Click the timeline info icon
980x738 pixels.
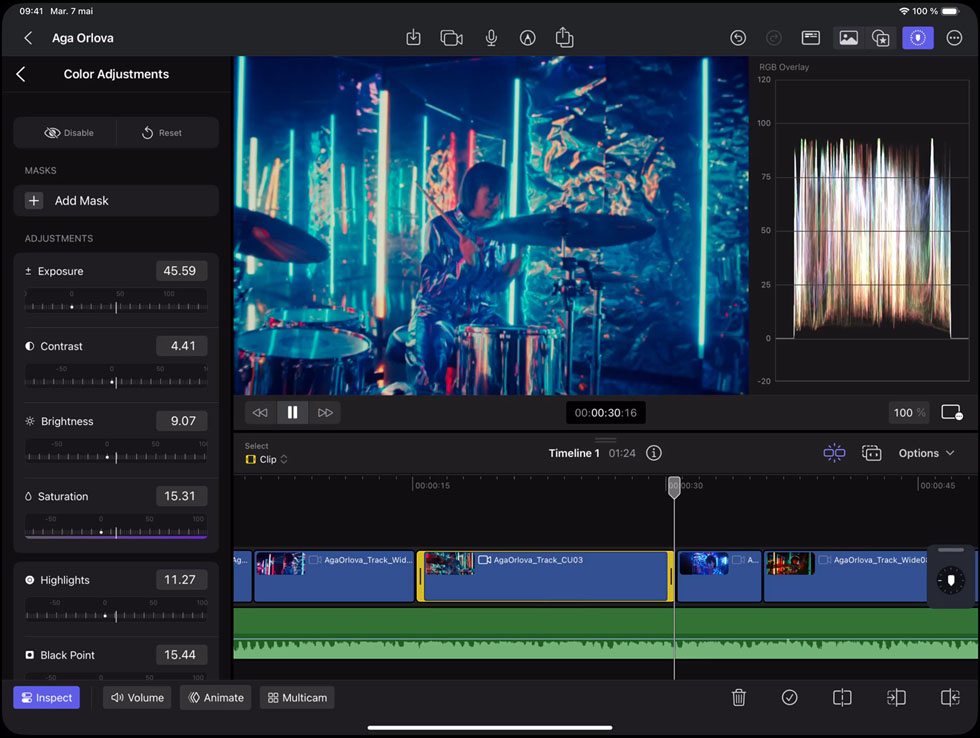coord(654,453)
